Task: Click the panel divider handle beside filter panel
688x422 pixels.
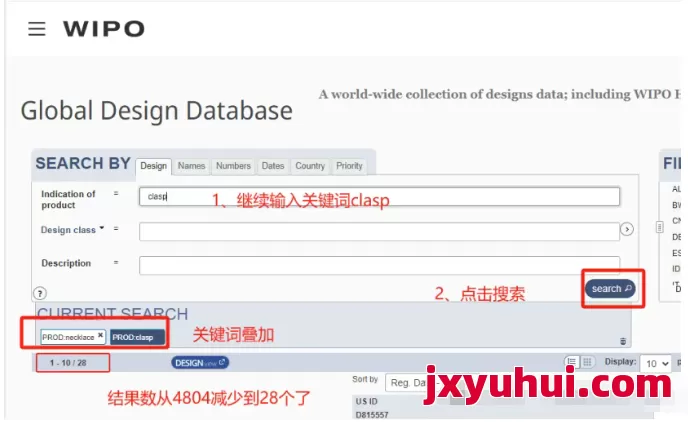Action: click(659, 227)
